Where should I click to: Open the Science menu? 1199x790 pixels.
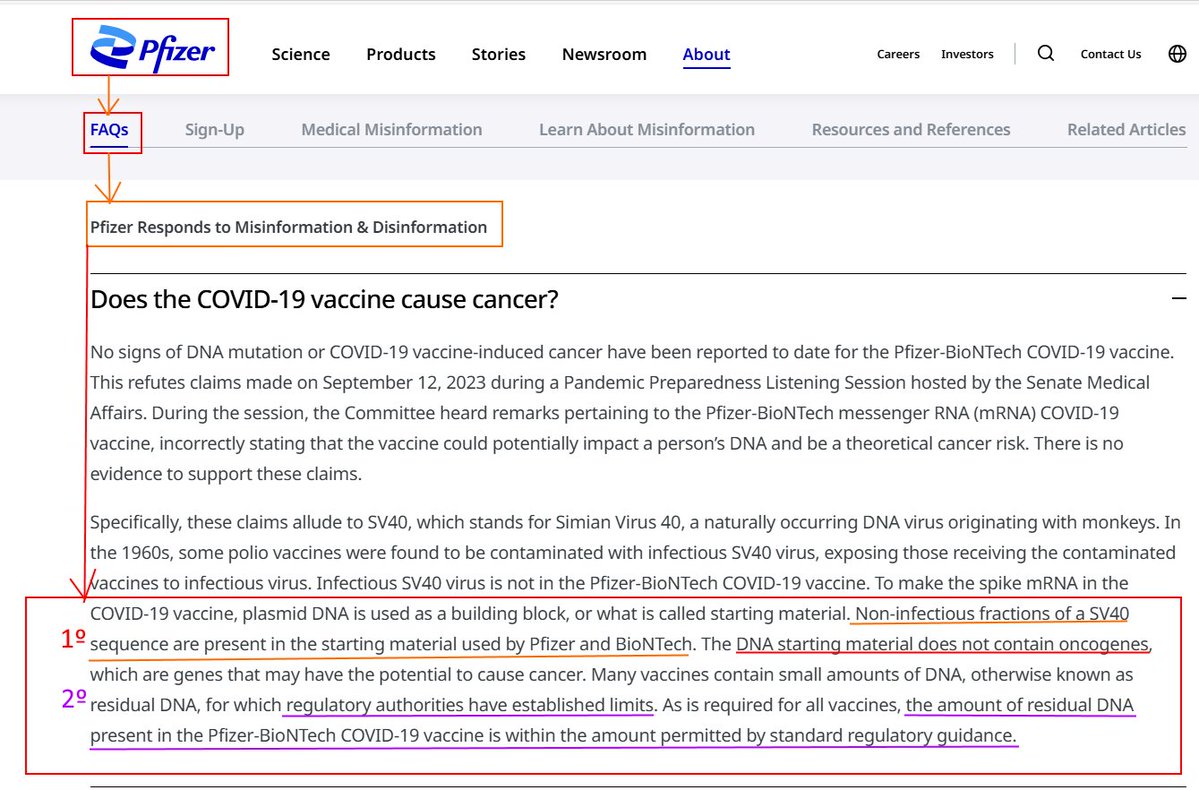click(300, 54)
